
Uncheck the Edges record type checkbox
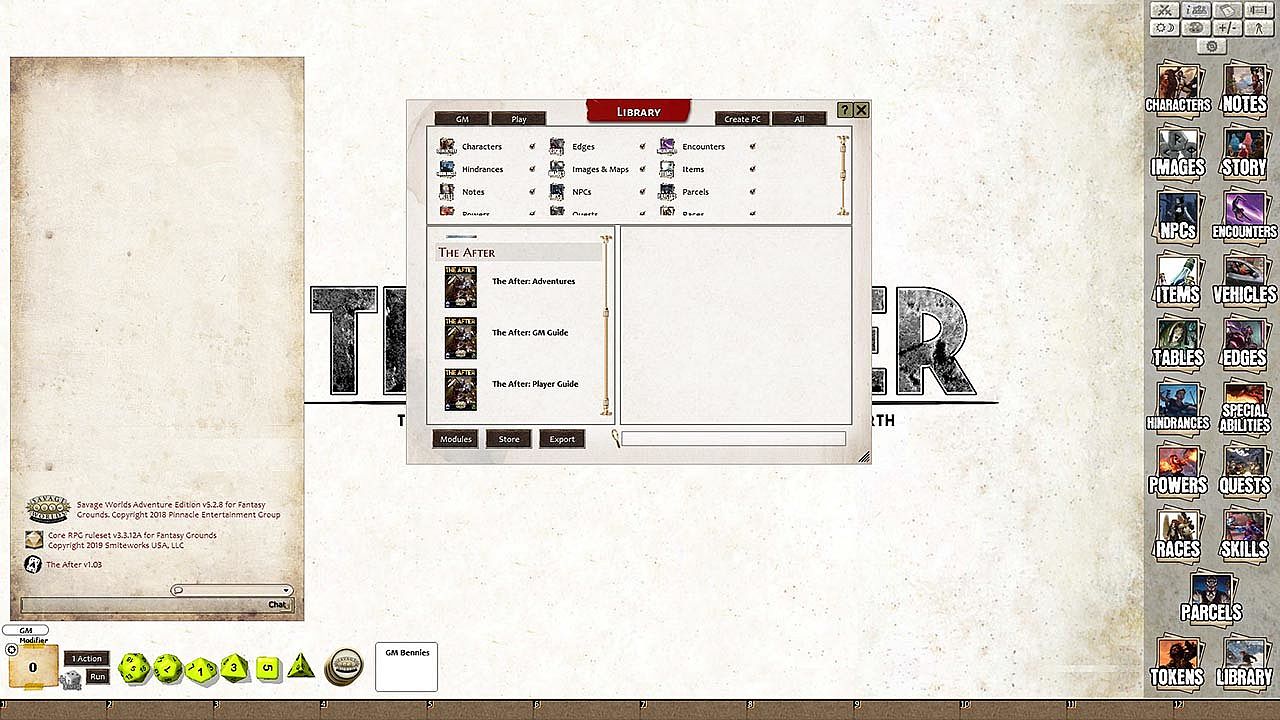click(x=642, y=147)
